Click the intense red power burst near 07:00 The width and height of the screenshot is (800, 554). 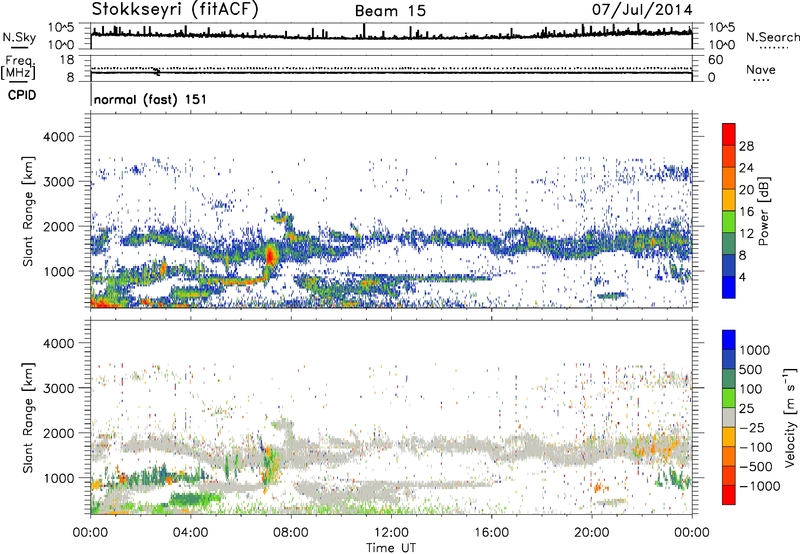pos(270,254)
